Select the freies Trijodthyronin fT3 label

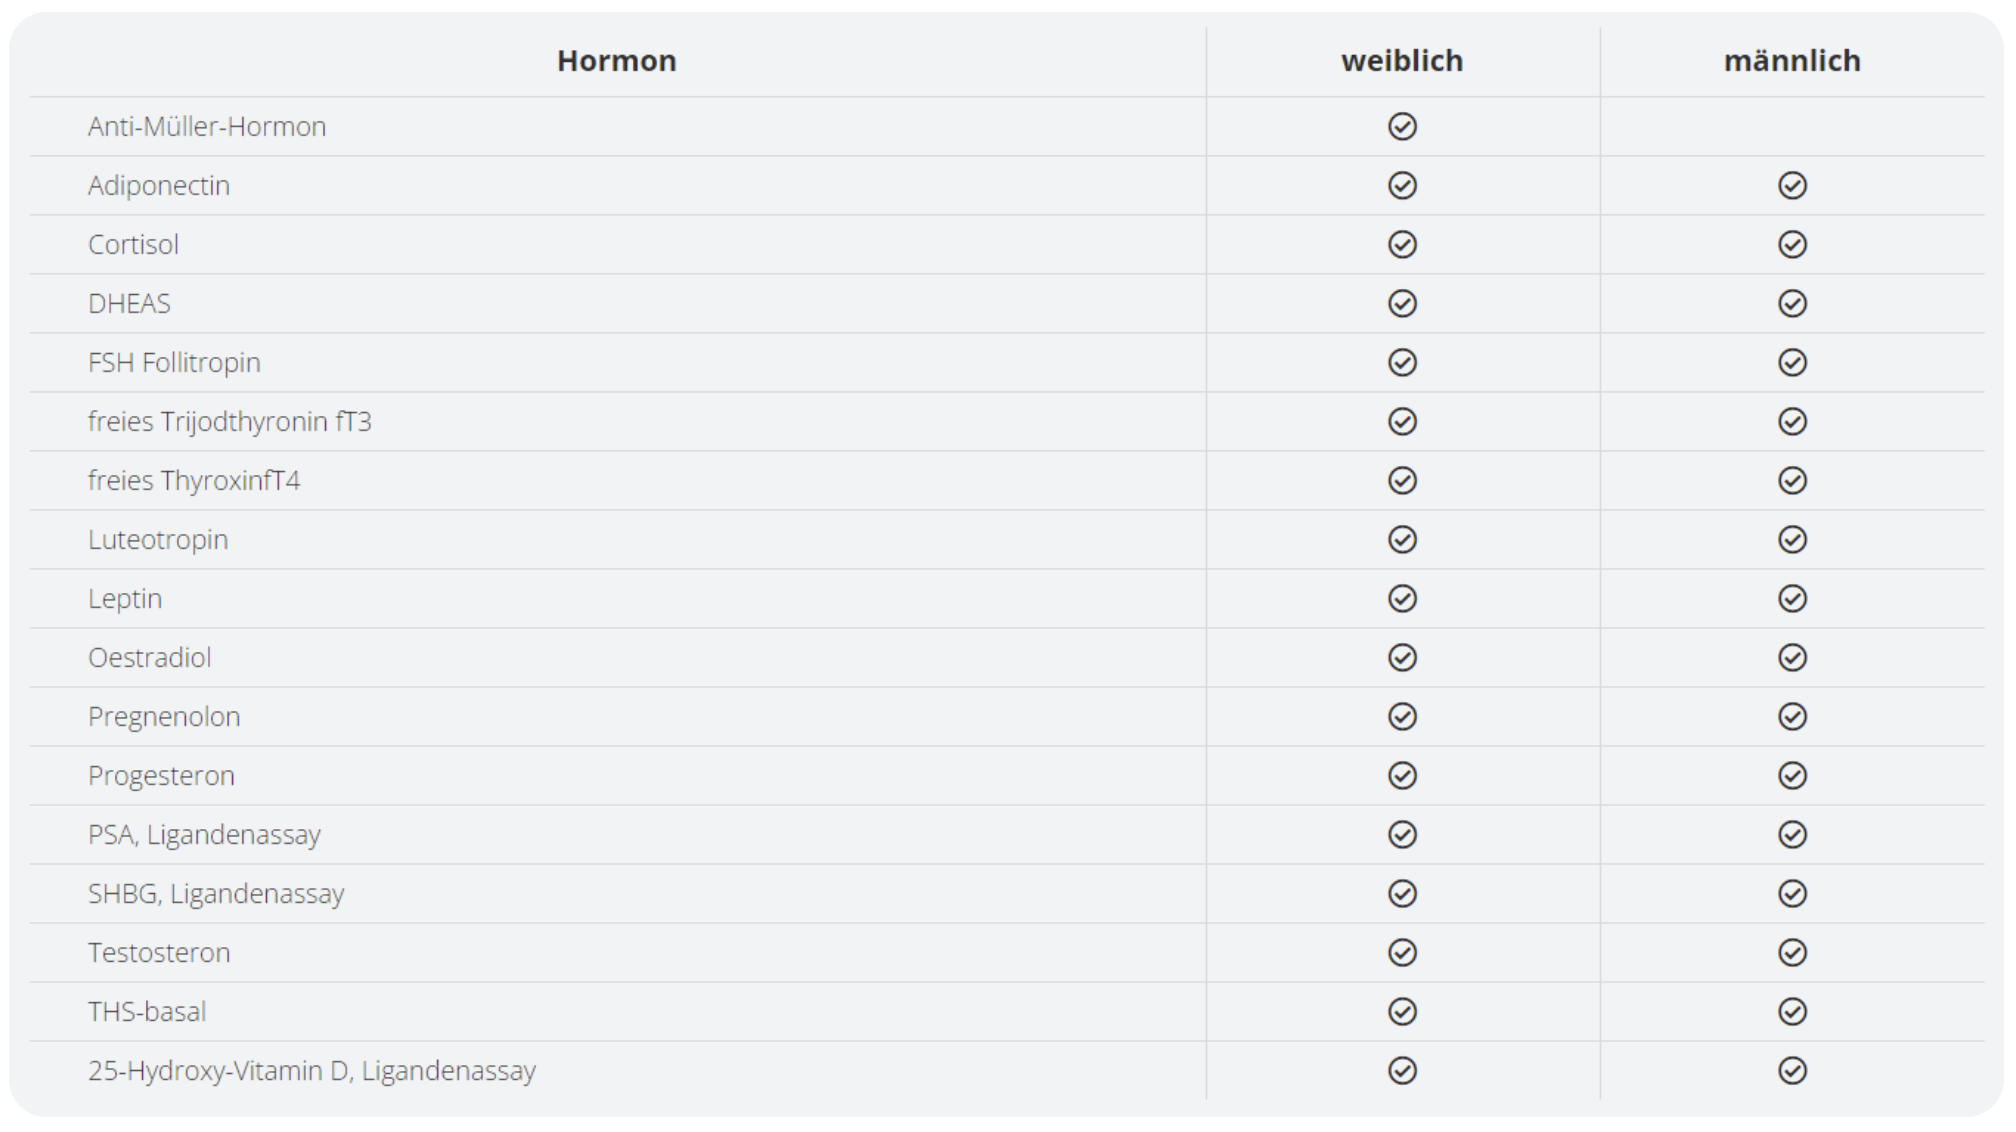pyautogui.click(x=229, y=422)
